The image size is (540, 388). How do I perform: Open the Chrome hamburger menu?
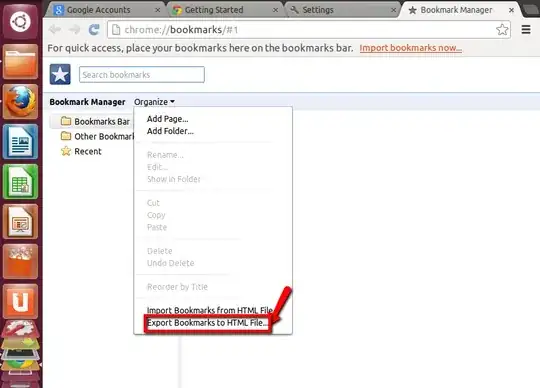coord(526,30)
